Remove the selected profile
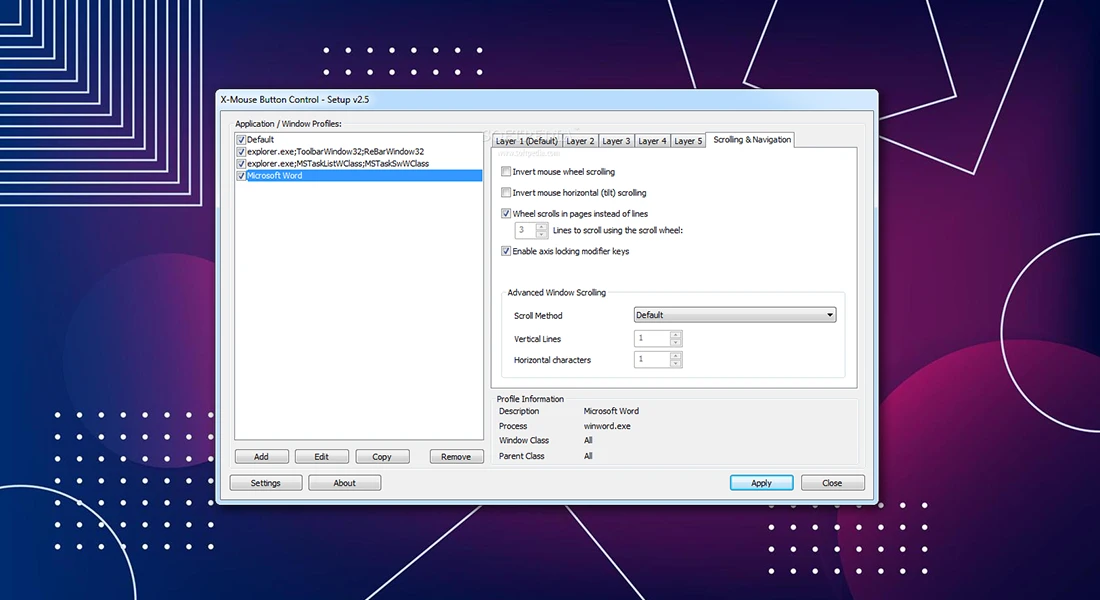Image resolution: width=1100 pixels, height=600 pixels. [x=457, y=457]
